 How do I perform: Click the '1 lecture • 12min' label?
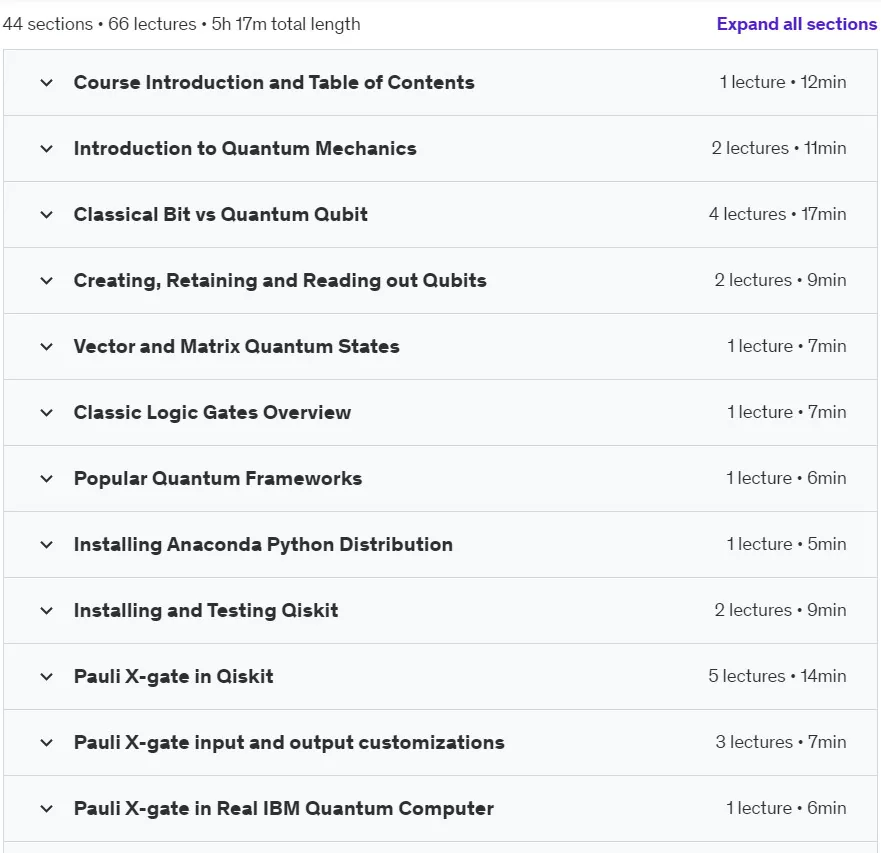click(x=783, y=83)
